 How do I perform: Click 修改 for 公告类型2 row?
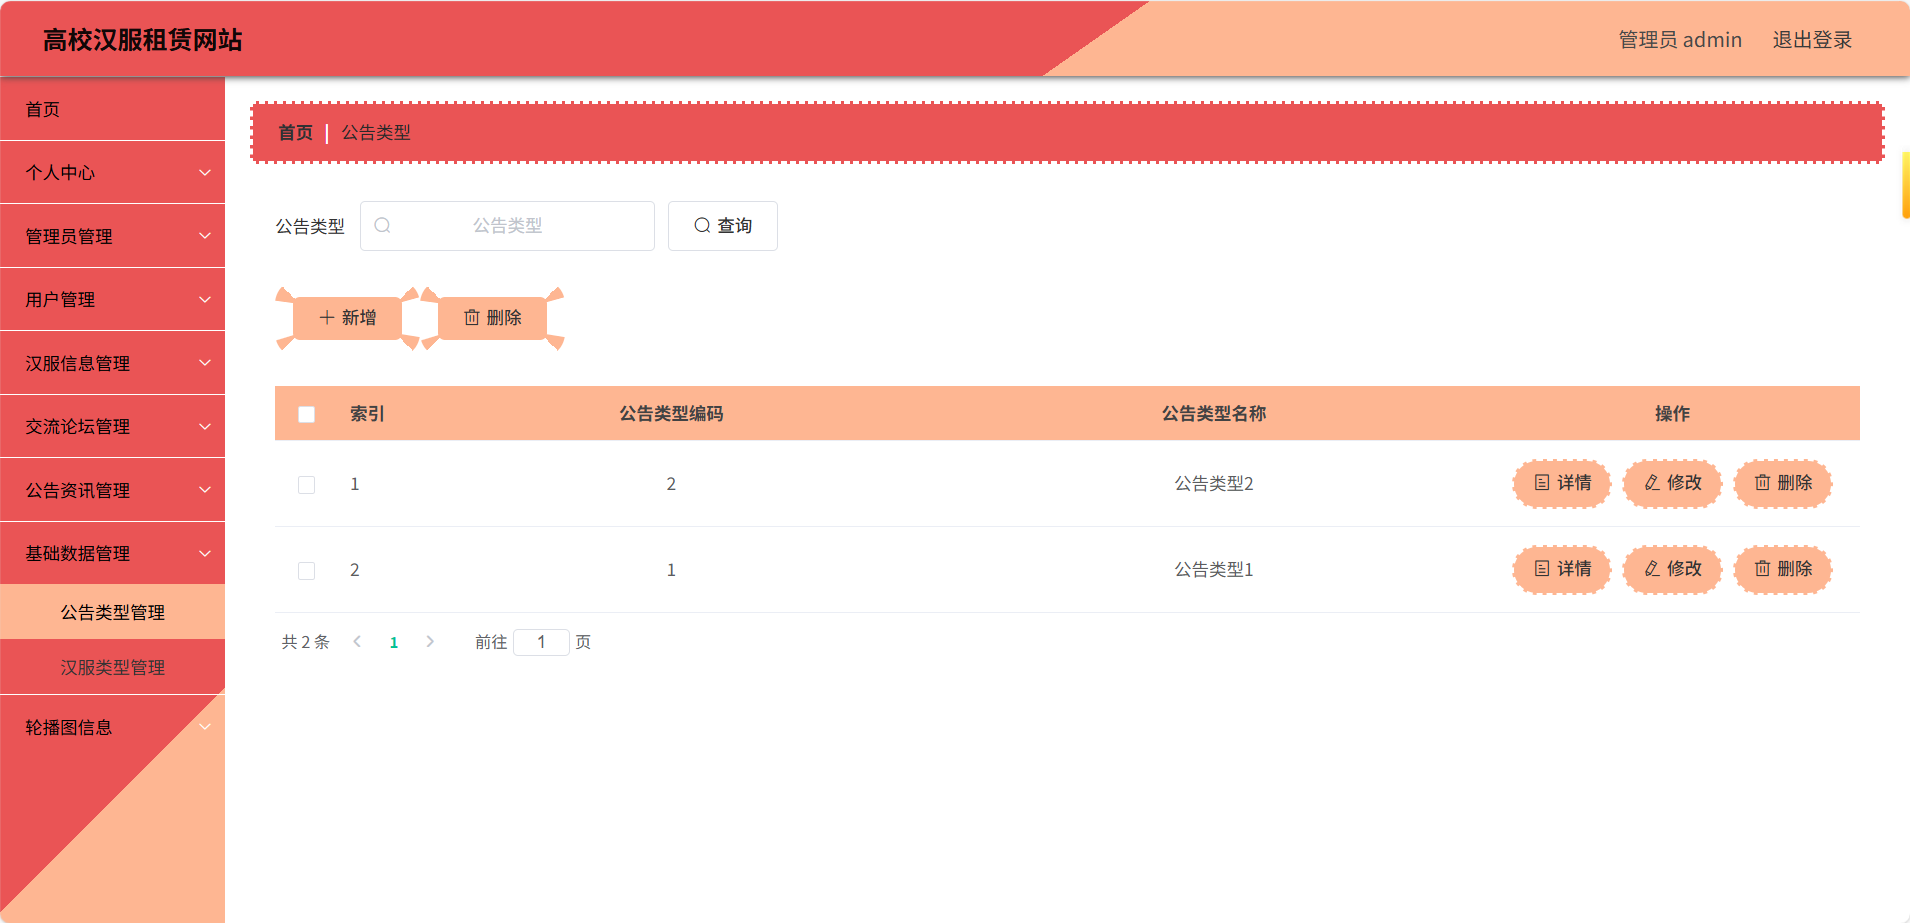pyautogui.click(x=1672, y=483)
